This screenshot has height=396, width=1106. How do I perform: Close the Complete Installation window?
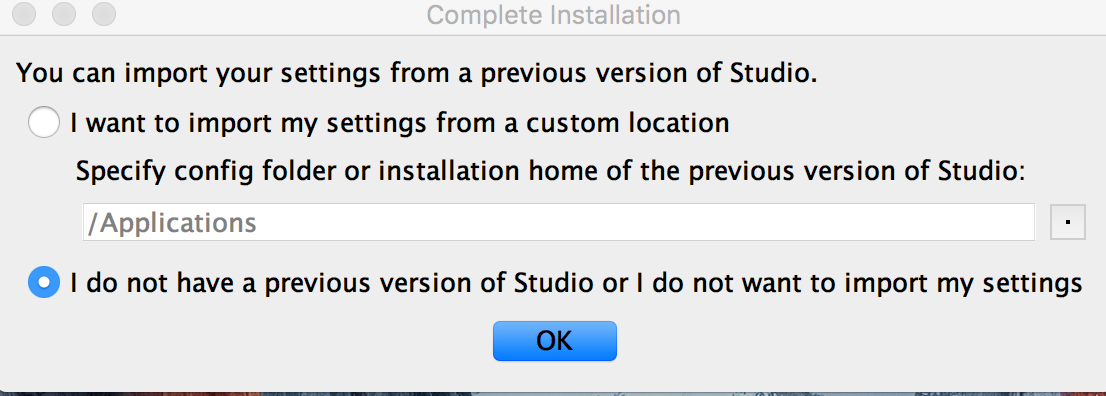23,14
